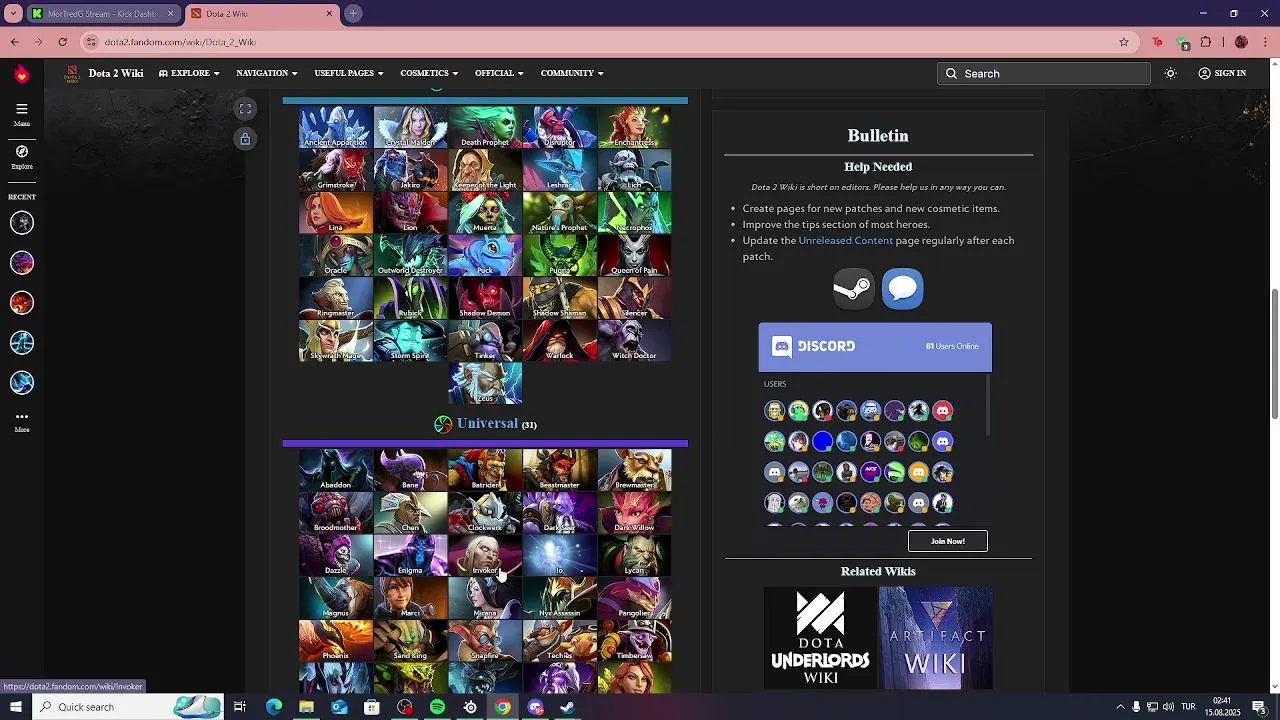Open Steam from the taskbar
Image resolution: width=1280 pixels, height=720 pixels.
pos(568,707)
